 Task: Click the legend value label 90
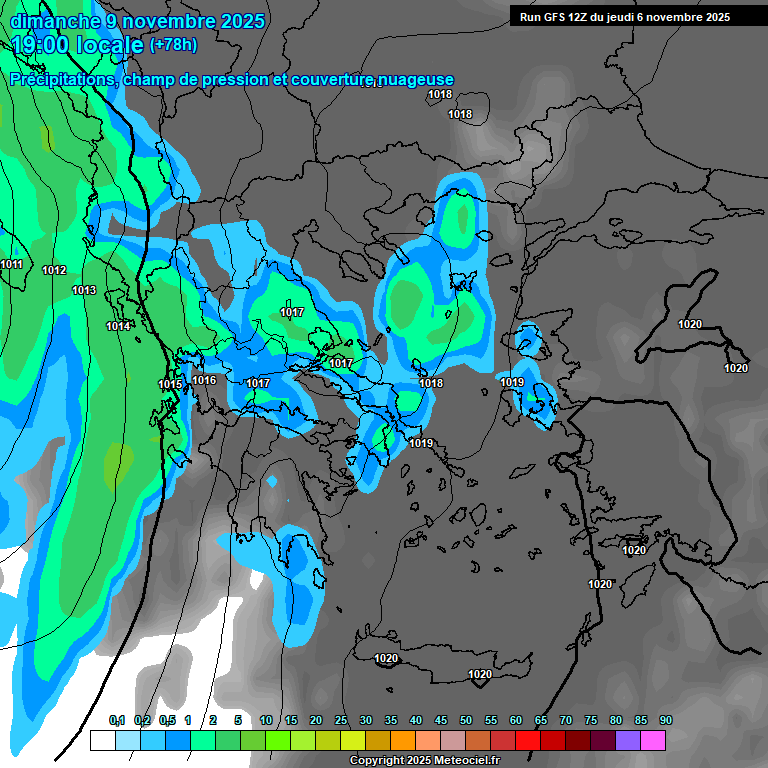tap(666, 720)
